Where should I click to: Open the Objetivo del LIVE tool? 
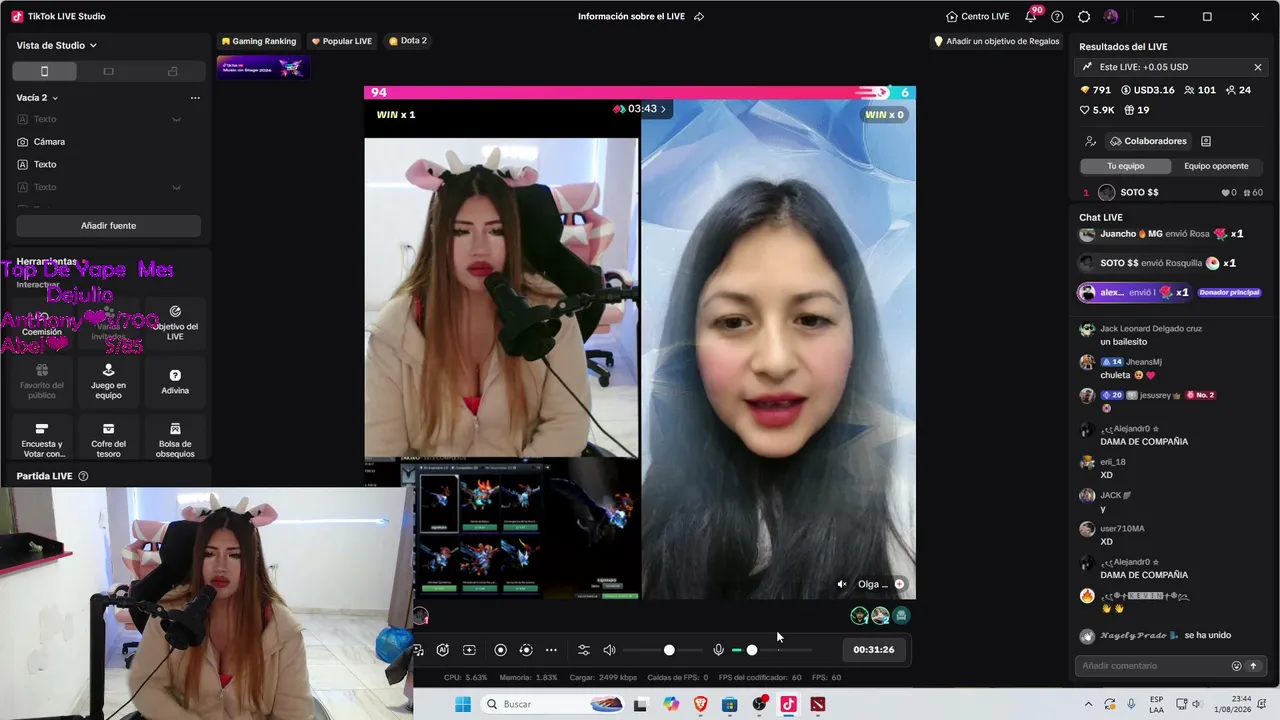175,324
